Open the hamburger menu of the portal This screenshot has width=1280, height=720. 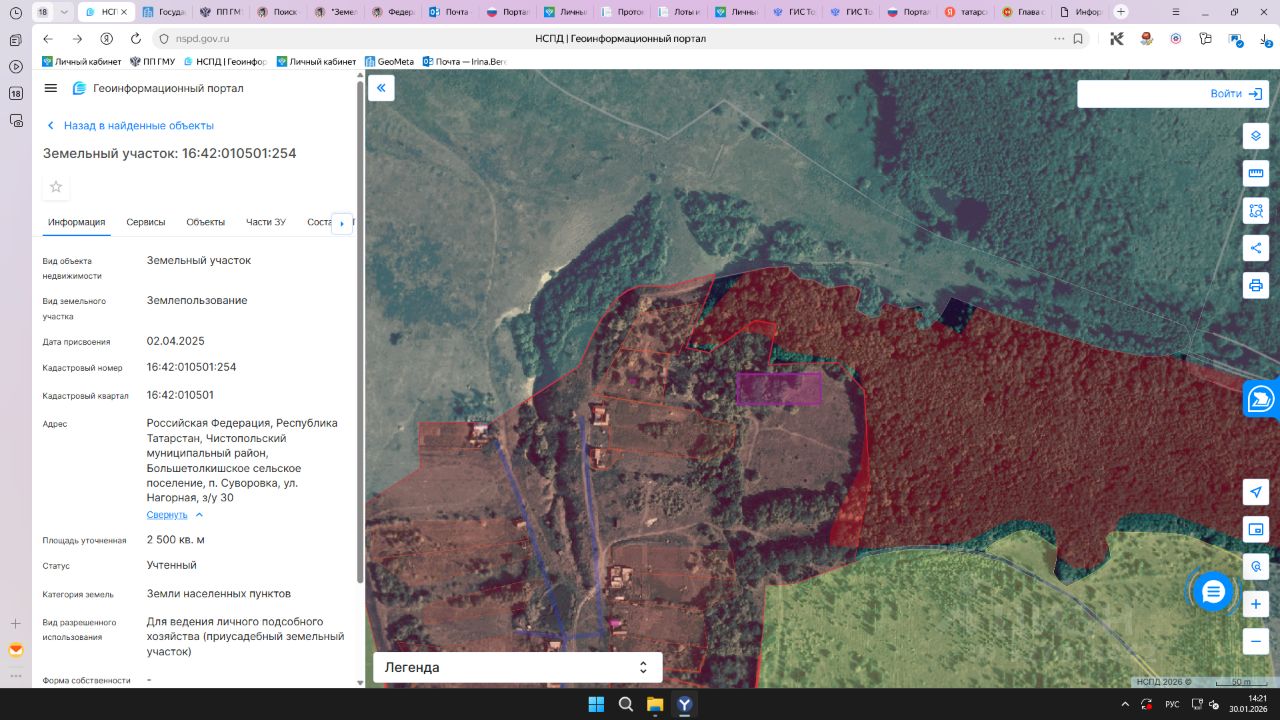click(51, 88)
